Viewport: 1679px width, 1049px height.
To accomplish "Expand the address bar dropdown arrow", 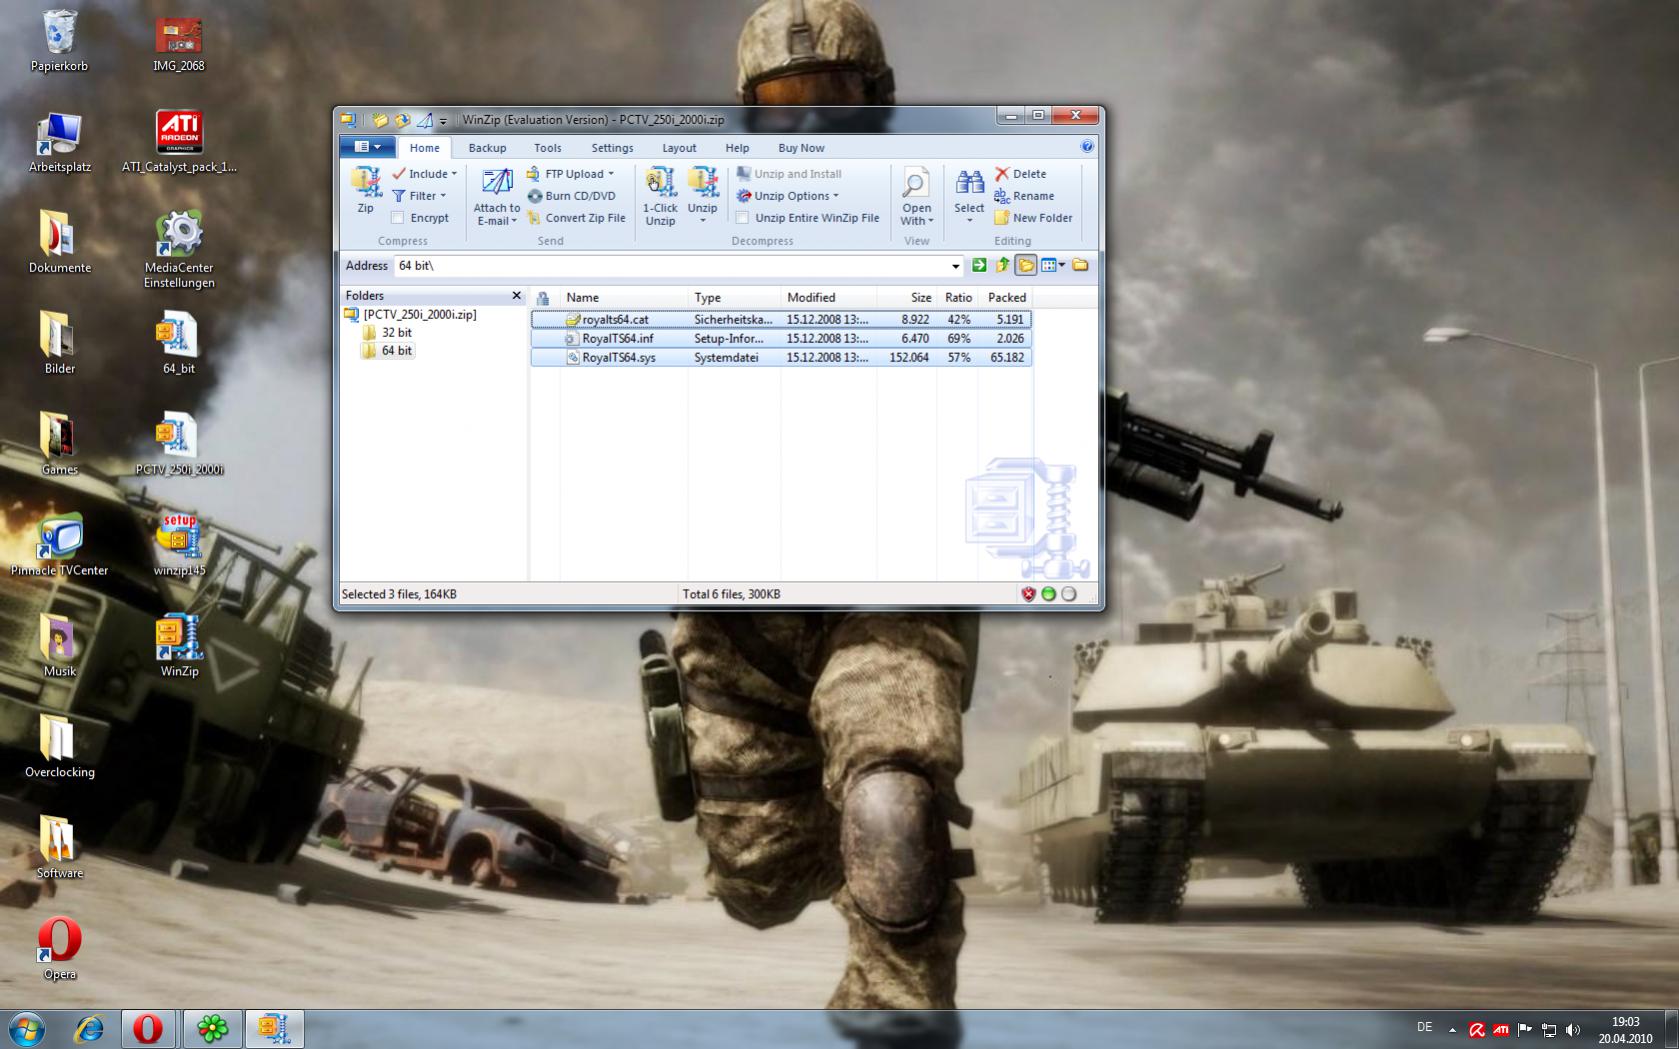I will coord(956,266).
